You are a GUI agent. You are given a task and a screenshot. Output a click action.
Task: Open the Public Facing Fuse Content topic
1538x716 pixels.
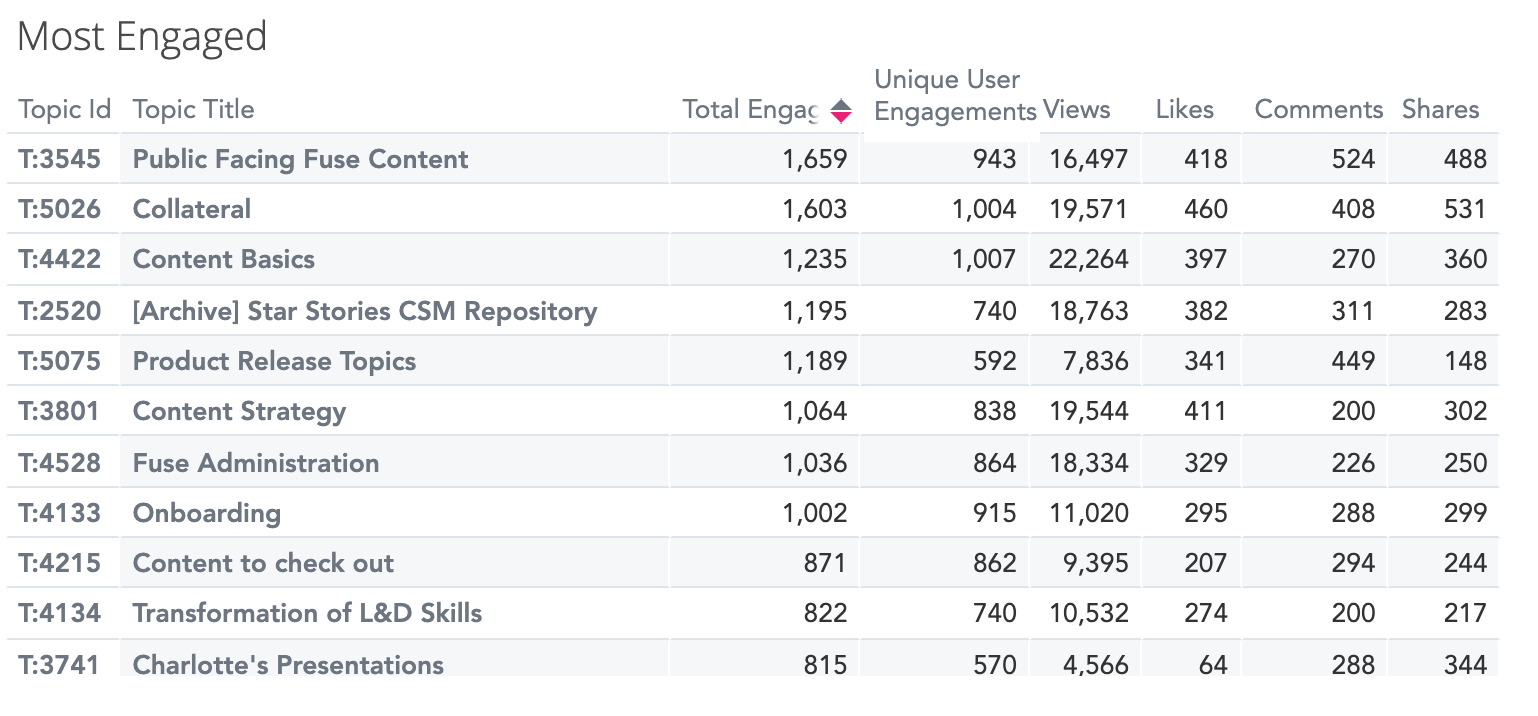[x=300, y=159]
